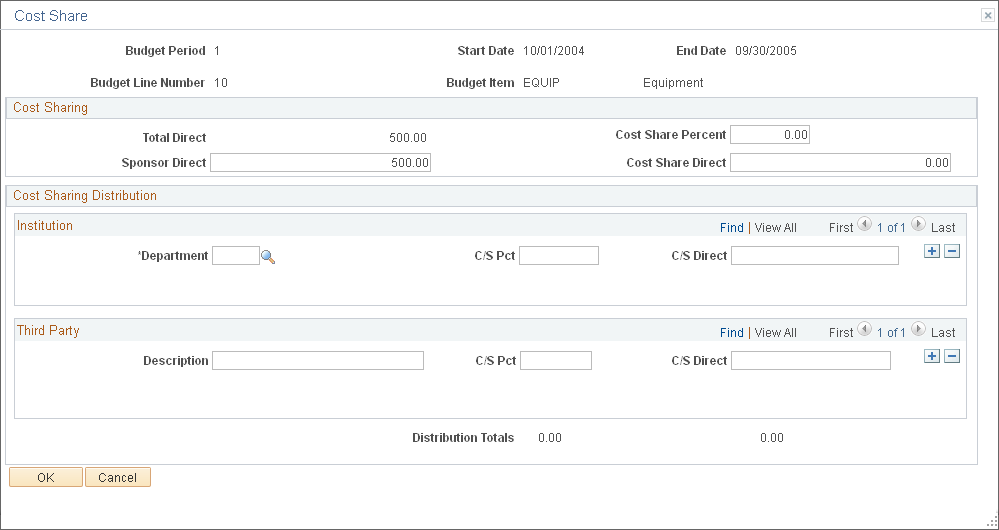Click Third Party '1 of 1' row counter

(x=891, y=333)
